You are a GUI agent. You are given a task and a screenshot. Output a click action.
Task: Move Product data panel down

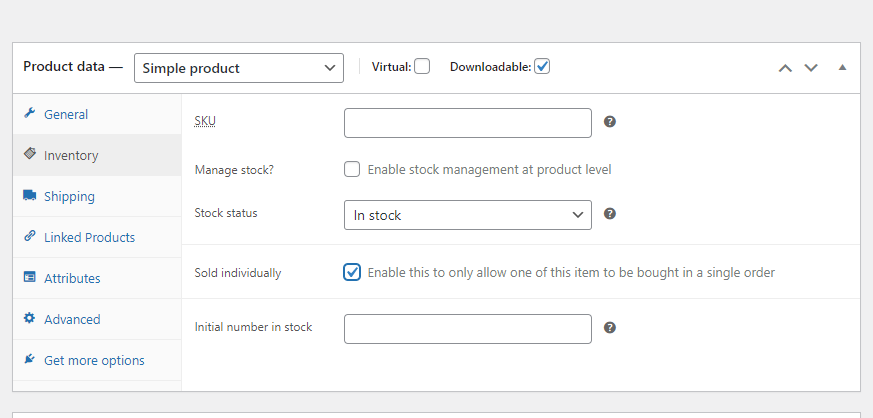coord(811,68)
